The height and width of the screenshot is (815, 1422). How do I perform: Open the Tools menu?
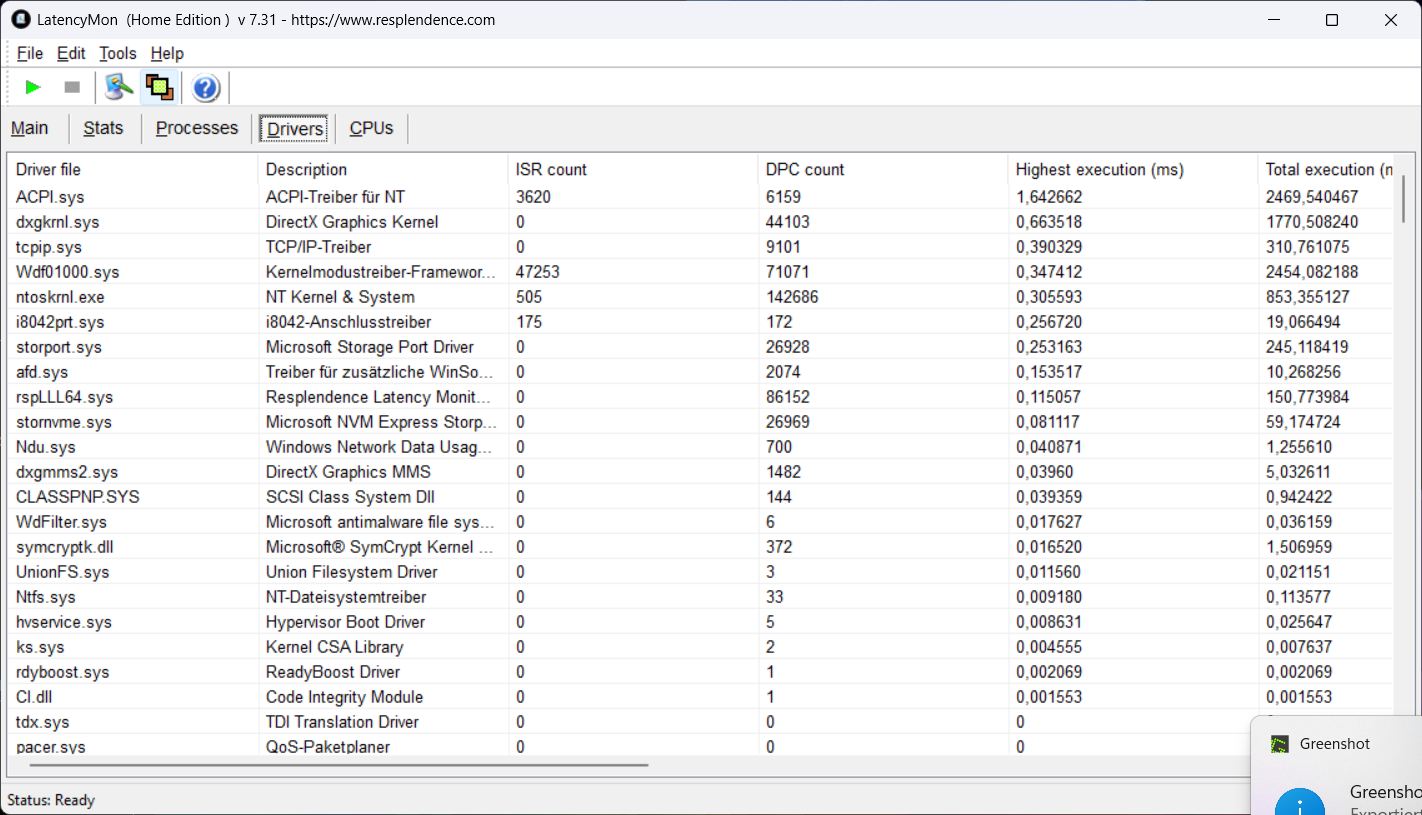118,53
